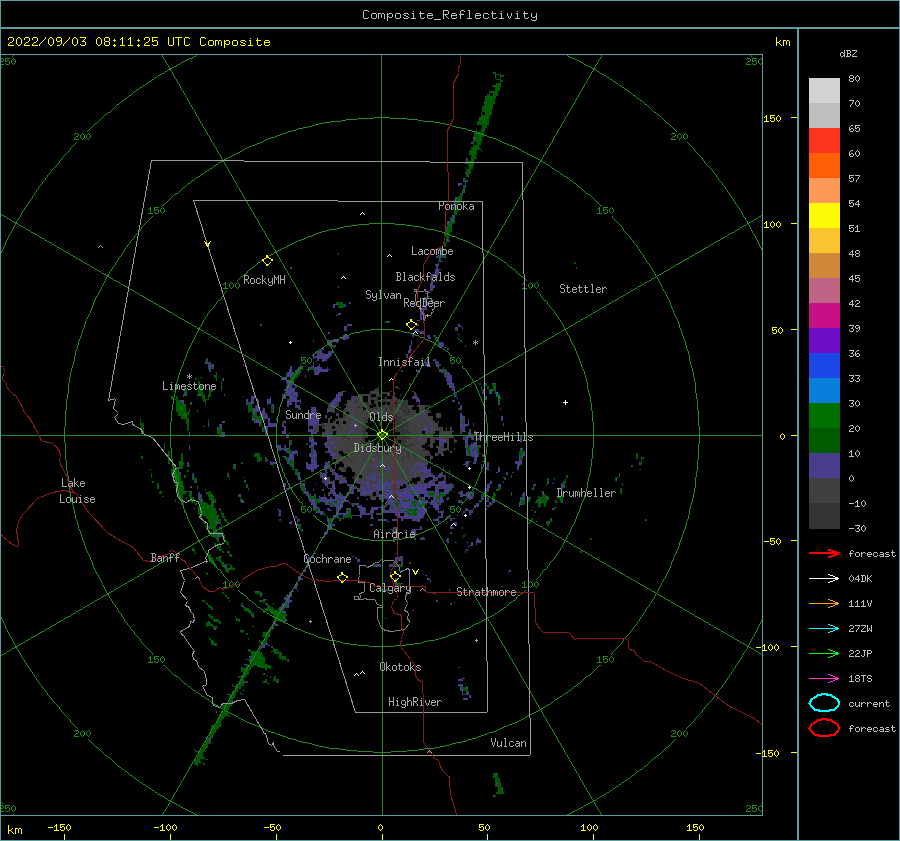Click the Olds city label

[381, 417]
